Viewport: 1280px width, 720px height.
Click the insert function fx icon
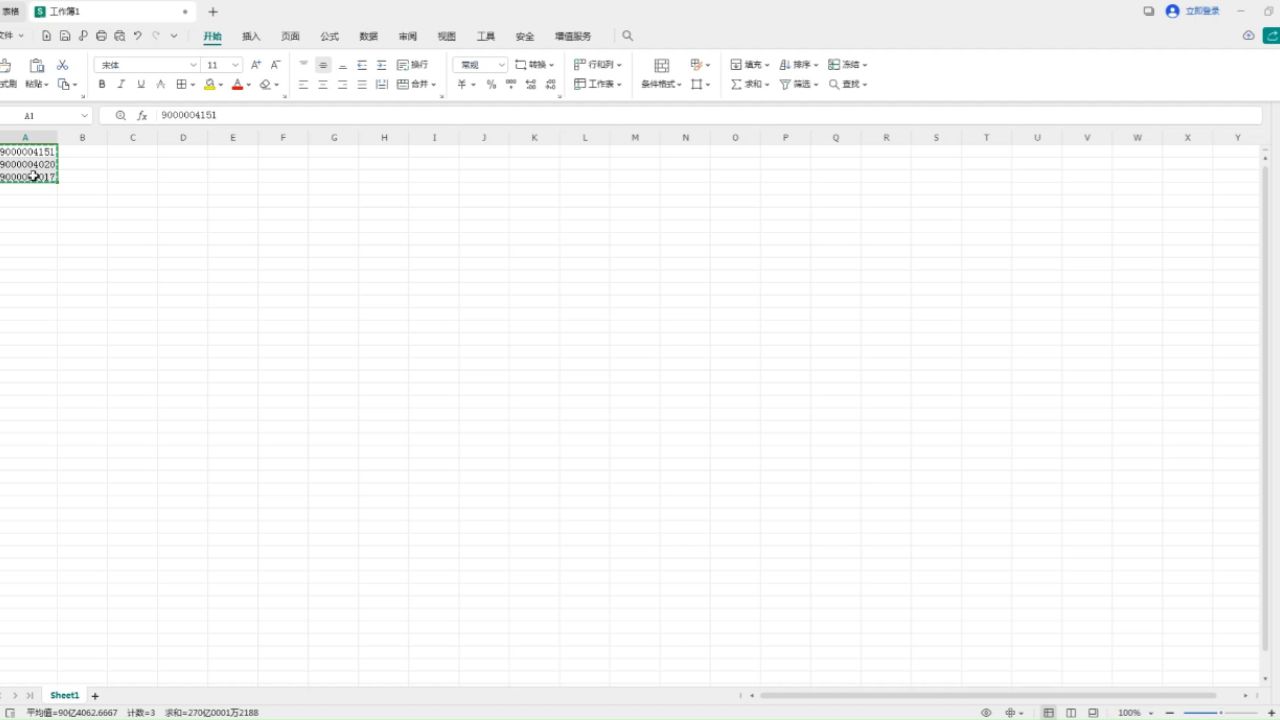pyautogui.click(x=142, y=116)
